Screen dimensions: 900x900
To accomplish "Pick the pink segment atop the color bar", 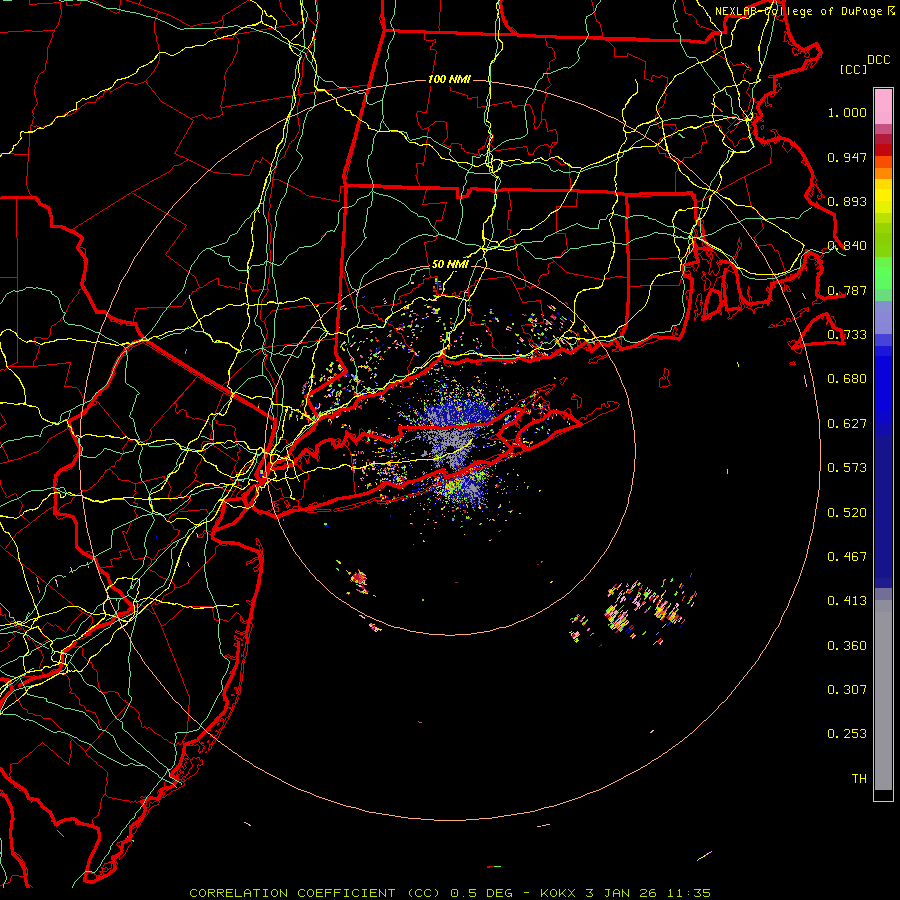I will coord(883,106).
